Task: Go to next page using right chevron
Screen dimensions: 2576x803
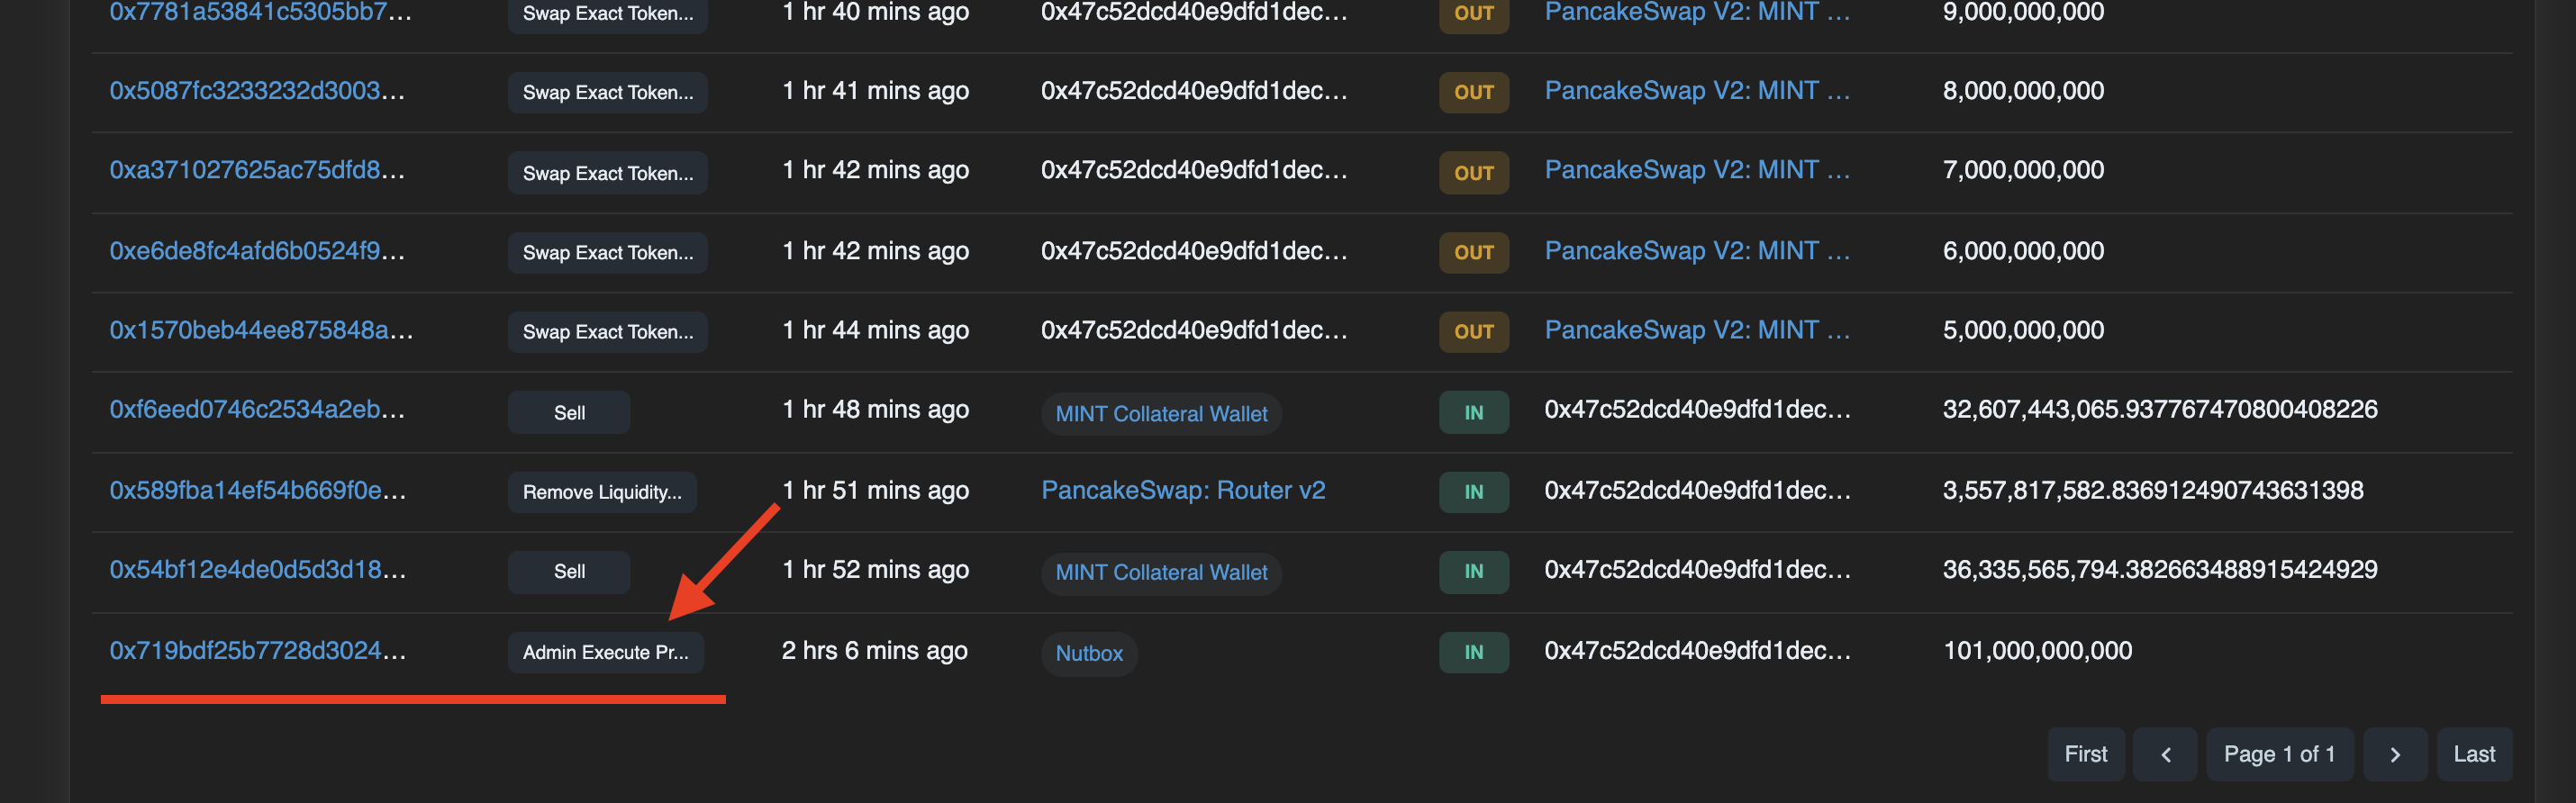Action: (x=2394, y=754)
